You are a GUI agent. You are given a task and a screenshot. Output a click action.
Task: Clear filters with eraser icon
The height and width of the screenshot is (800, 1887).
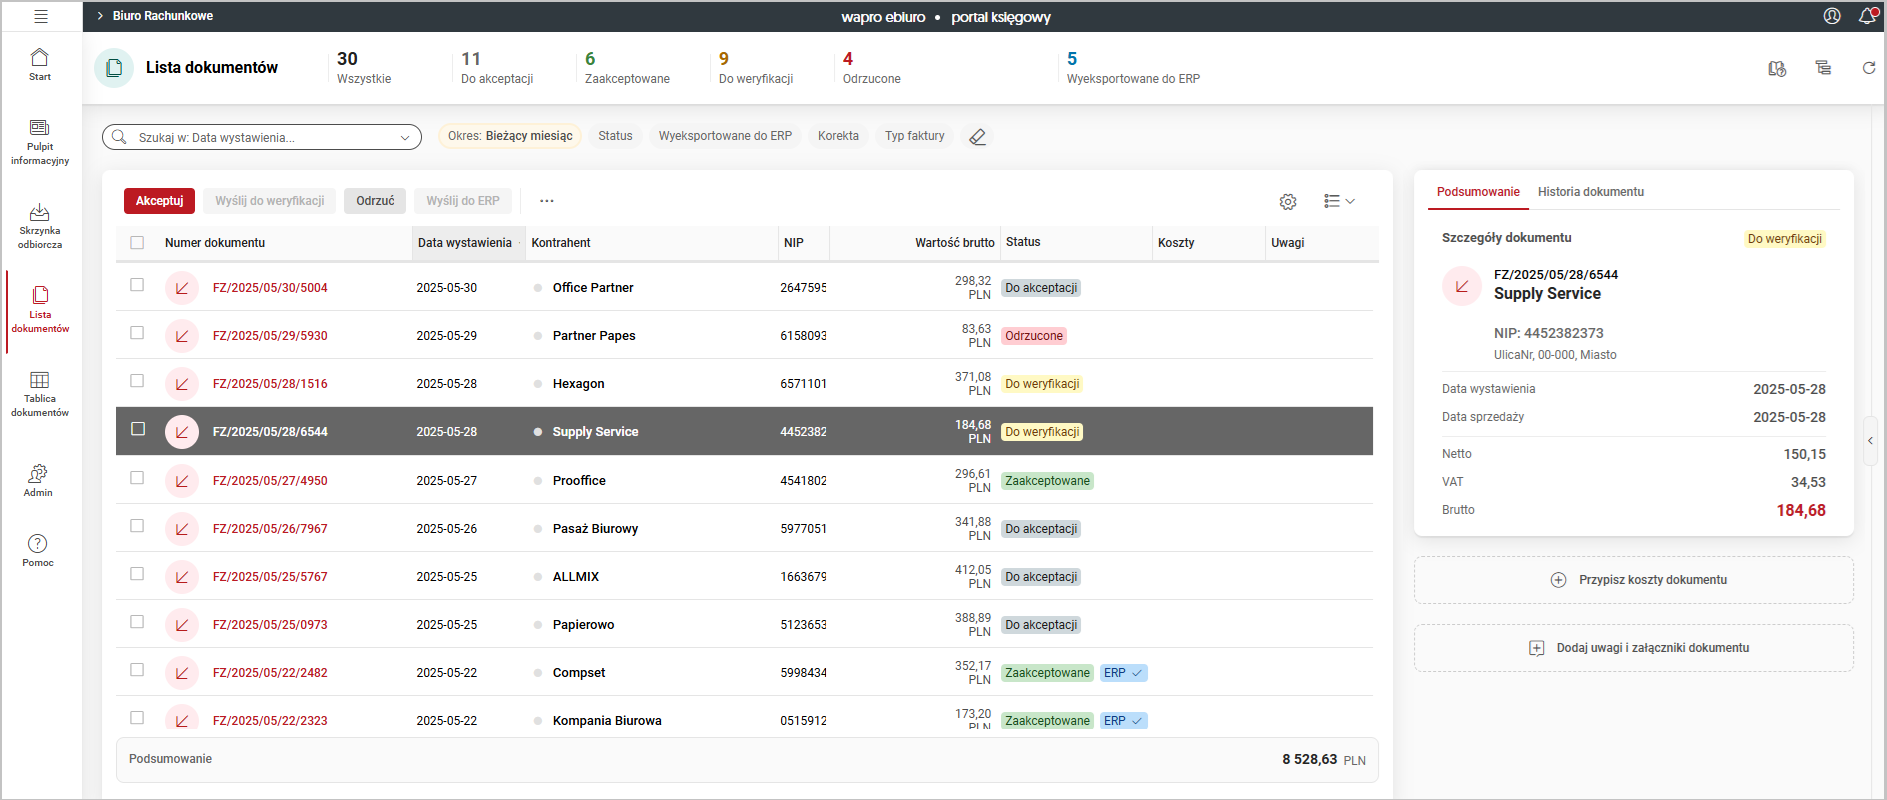[x=978, y=137]
